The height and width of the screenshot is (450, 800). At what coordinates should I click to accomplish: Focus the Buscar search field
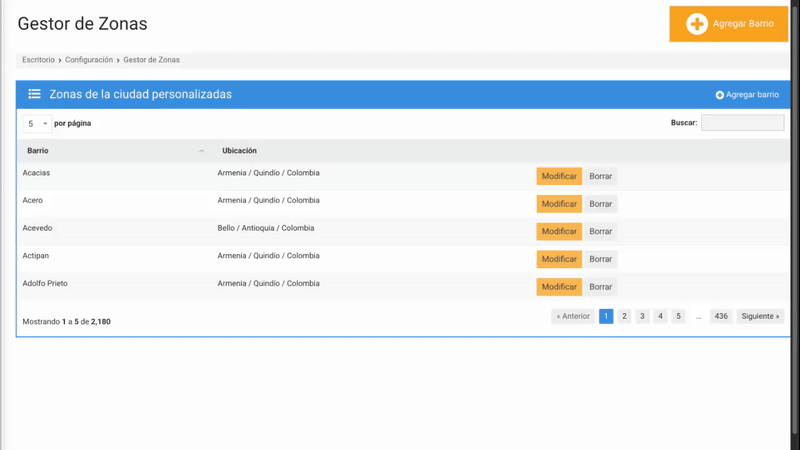[742, 122]
